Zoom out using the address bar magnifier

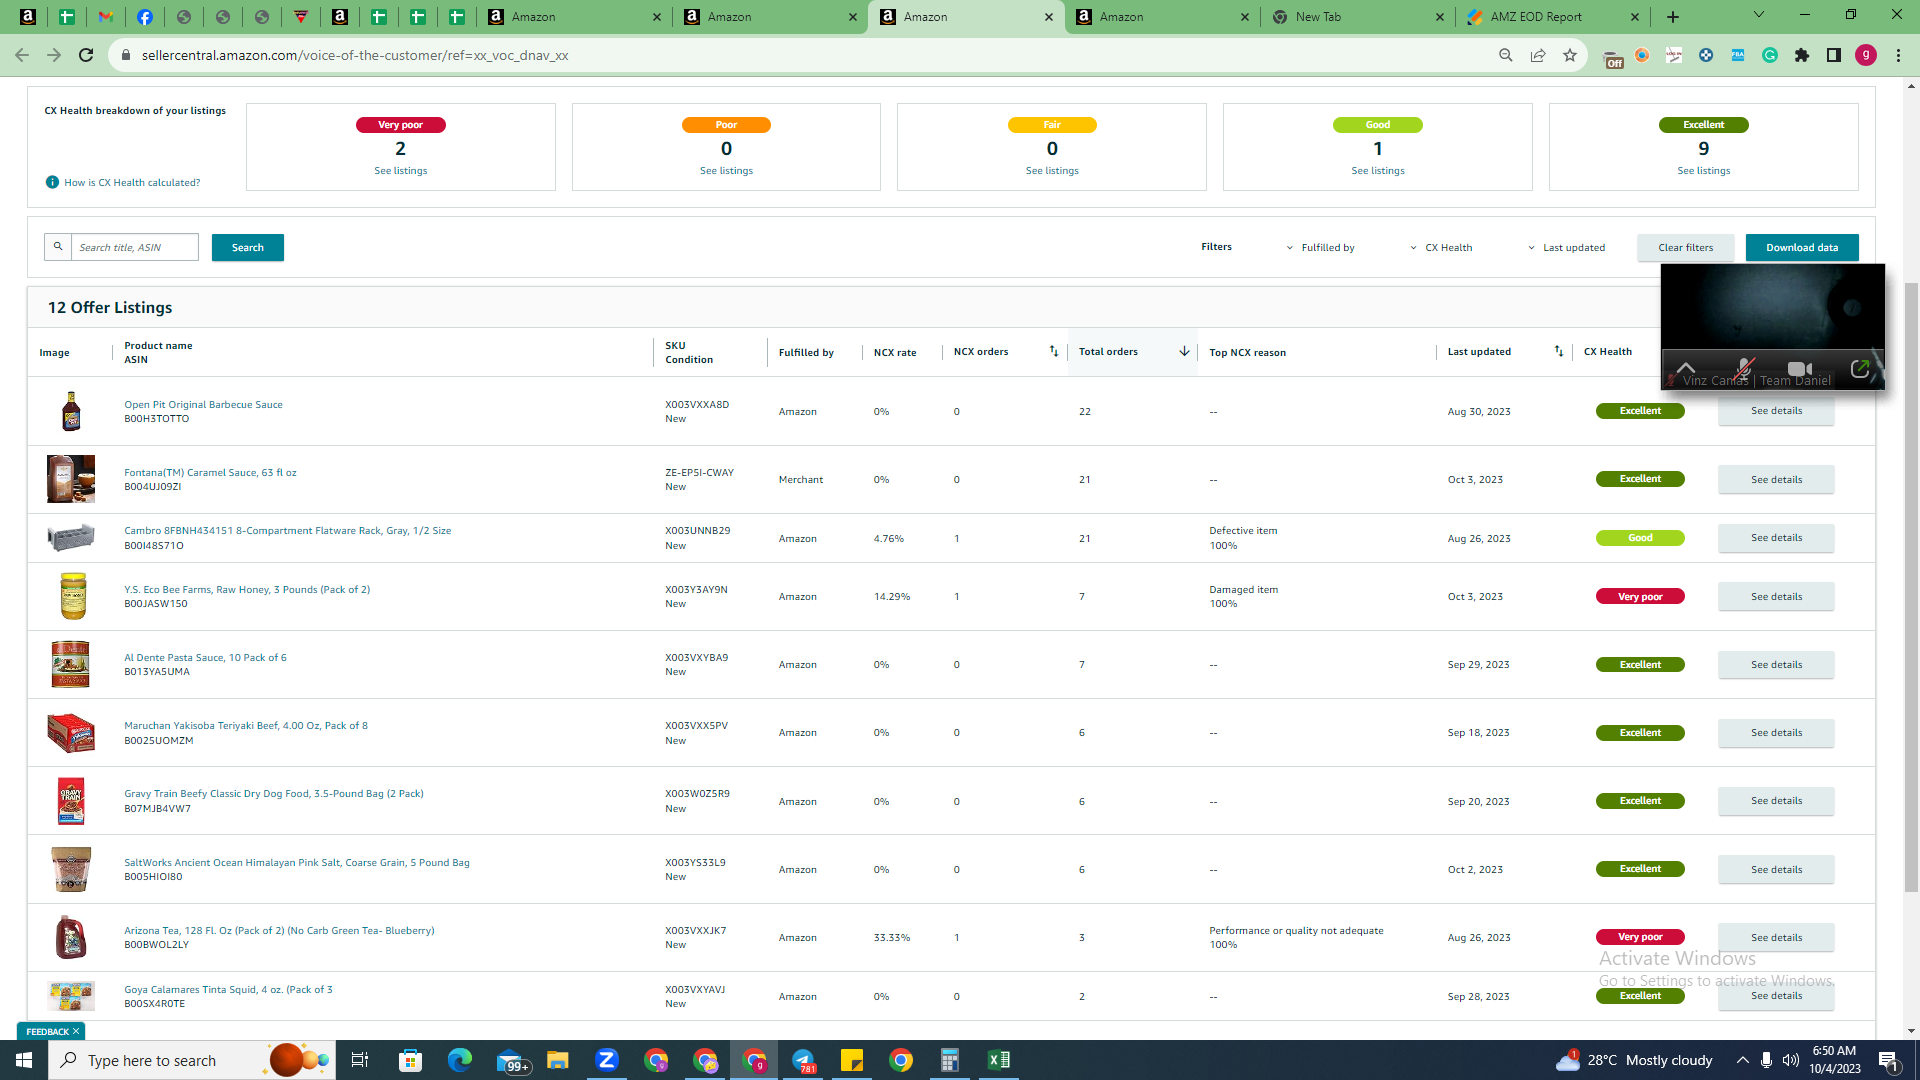[1505, 55]
